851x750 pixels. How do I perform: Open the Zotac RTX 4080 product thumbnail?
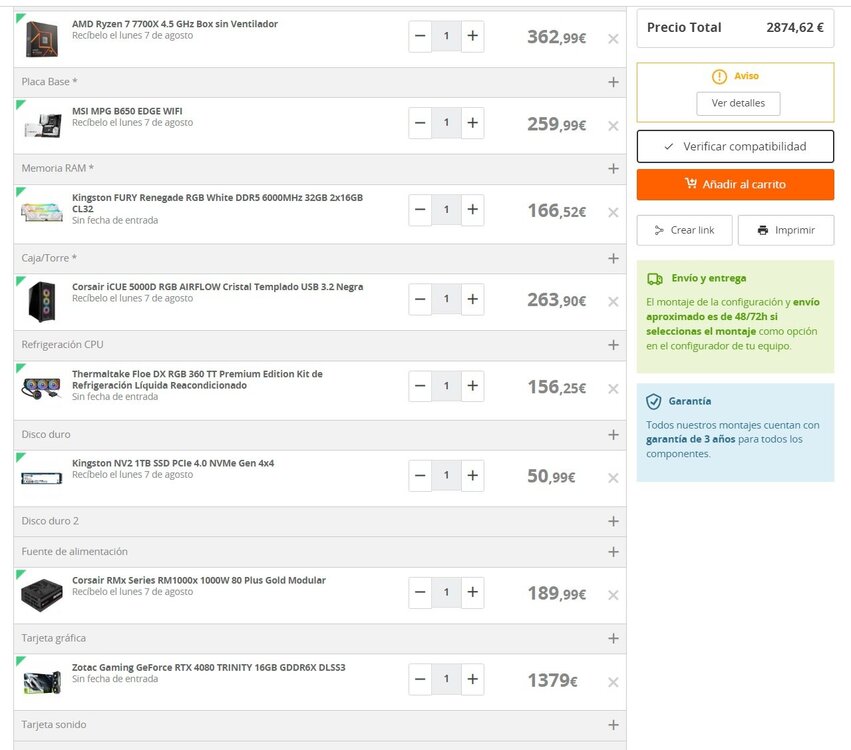[x=42, y=682]
